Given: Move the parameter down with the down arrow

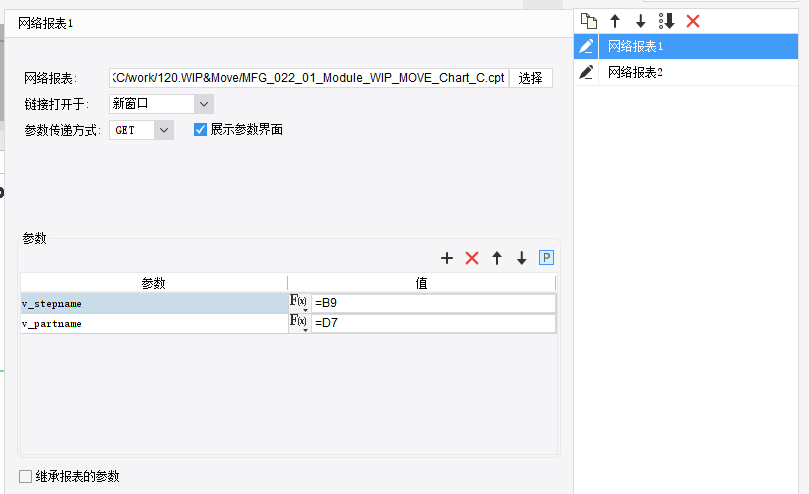Looking at the screenshot, I should click(522, 258).
